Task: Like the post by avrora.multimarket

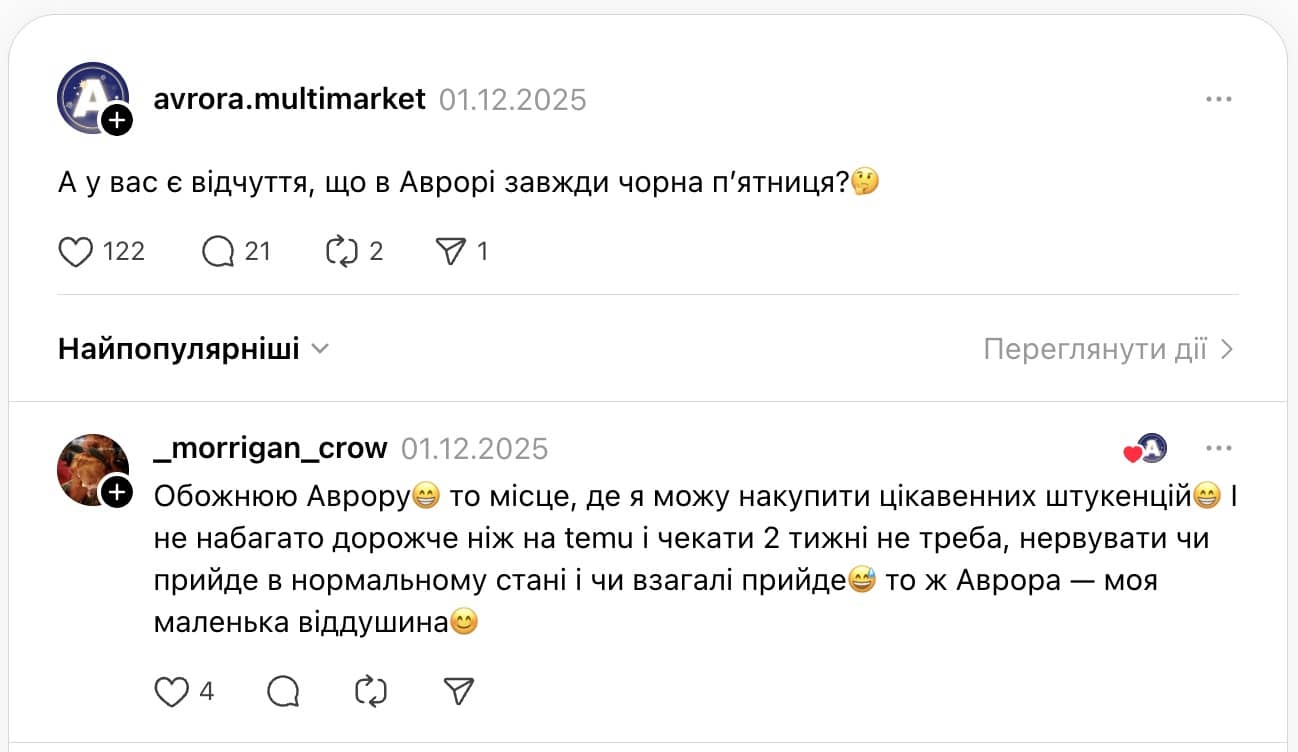Action: coord(76,252)
